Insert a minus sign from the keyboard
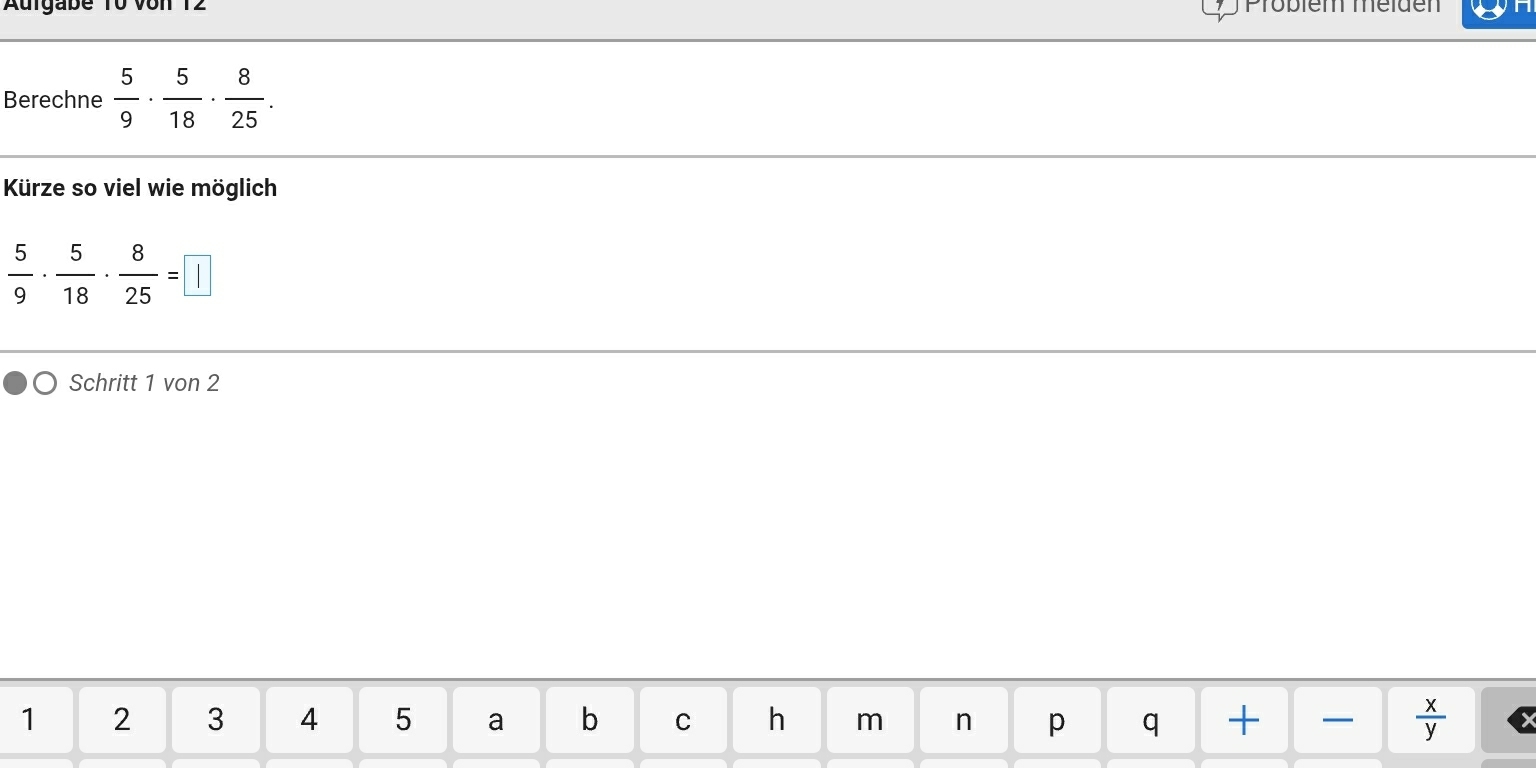 pos(1338,720)
